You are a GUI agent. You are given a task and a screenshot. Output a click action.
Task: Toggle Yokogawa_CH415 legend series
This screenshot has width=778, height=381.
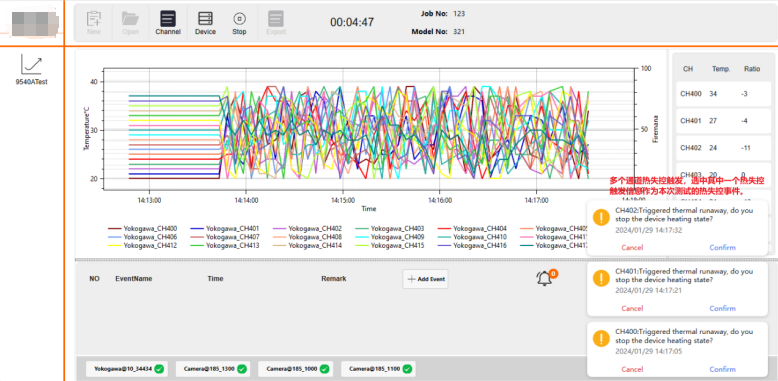click(x=390, y=246)
